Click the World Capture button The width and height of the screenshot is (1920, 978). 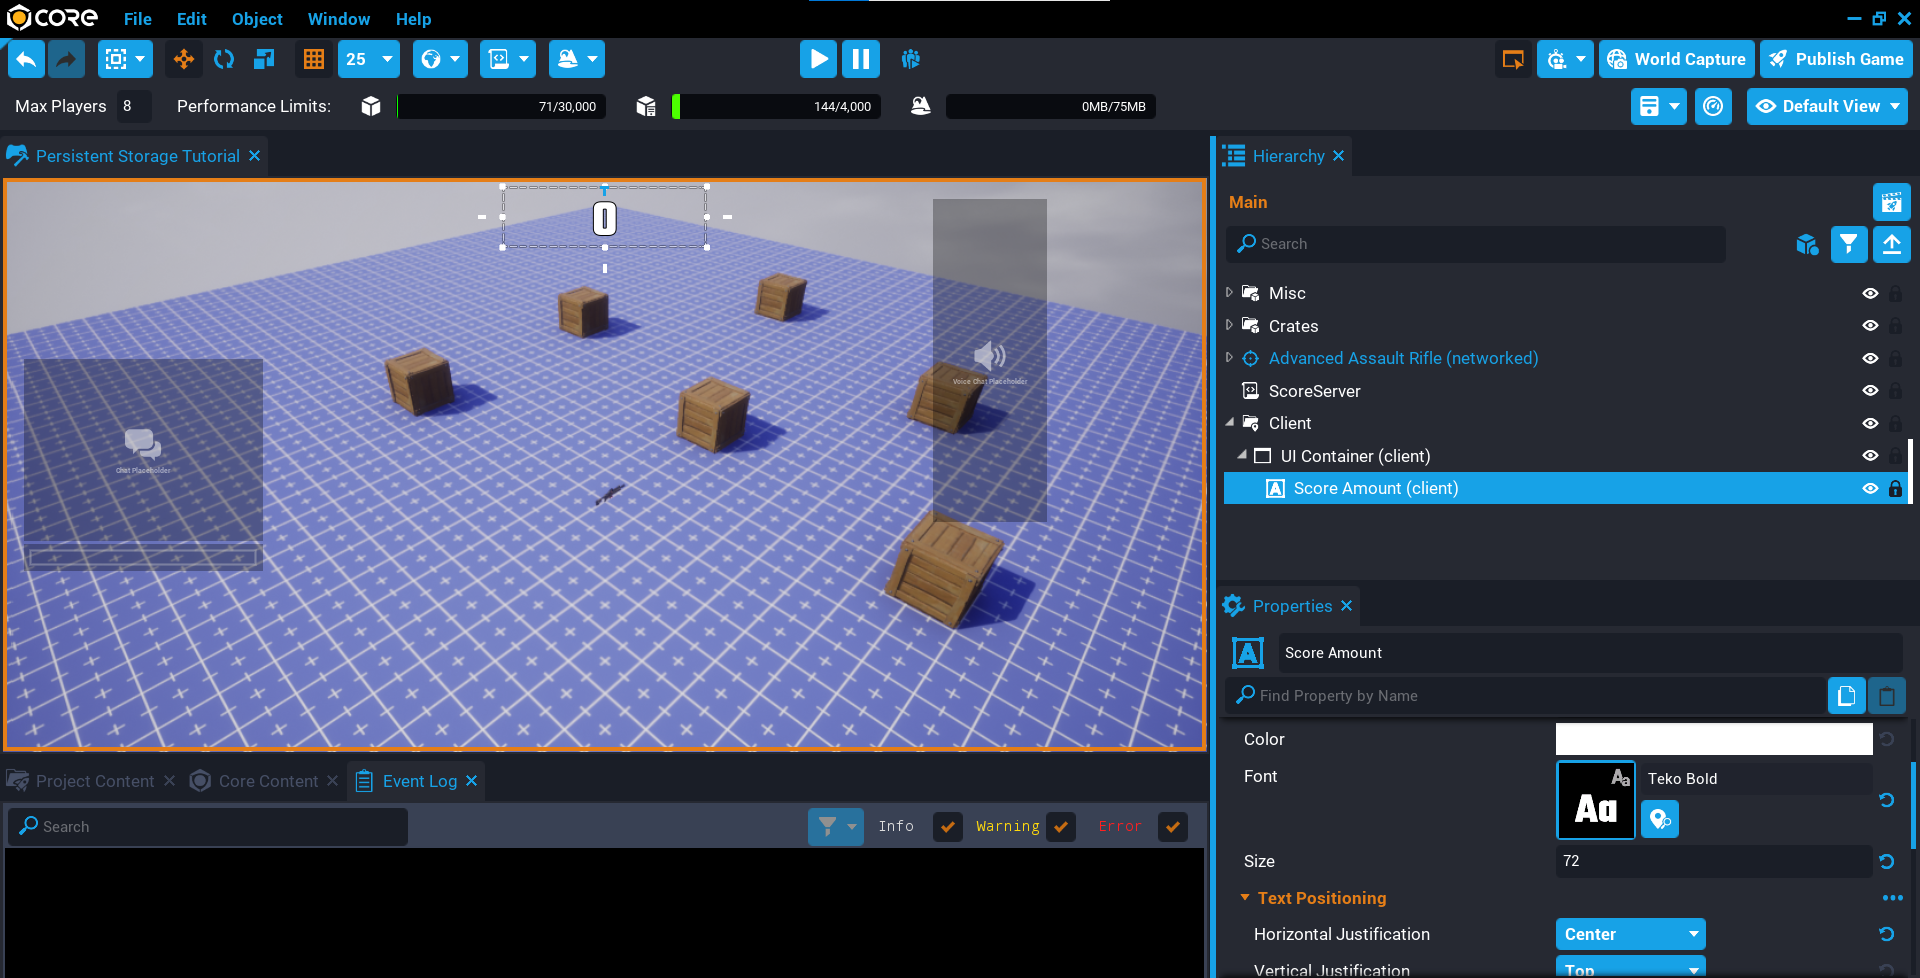pos(1677,60)
